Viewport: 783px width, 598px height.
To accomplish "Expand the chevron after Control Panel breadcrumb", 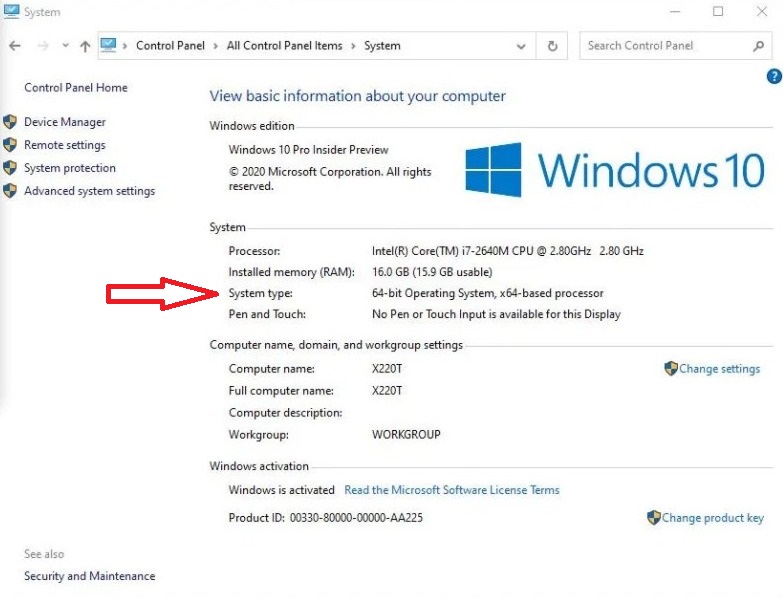I will [x=215, y=46].
